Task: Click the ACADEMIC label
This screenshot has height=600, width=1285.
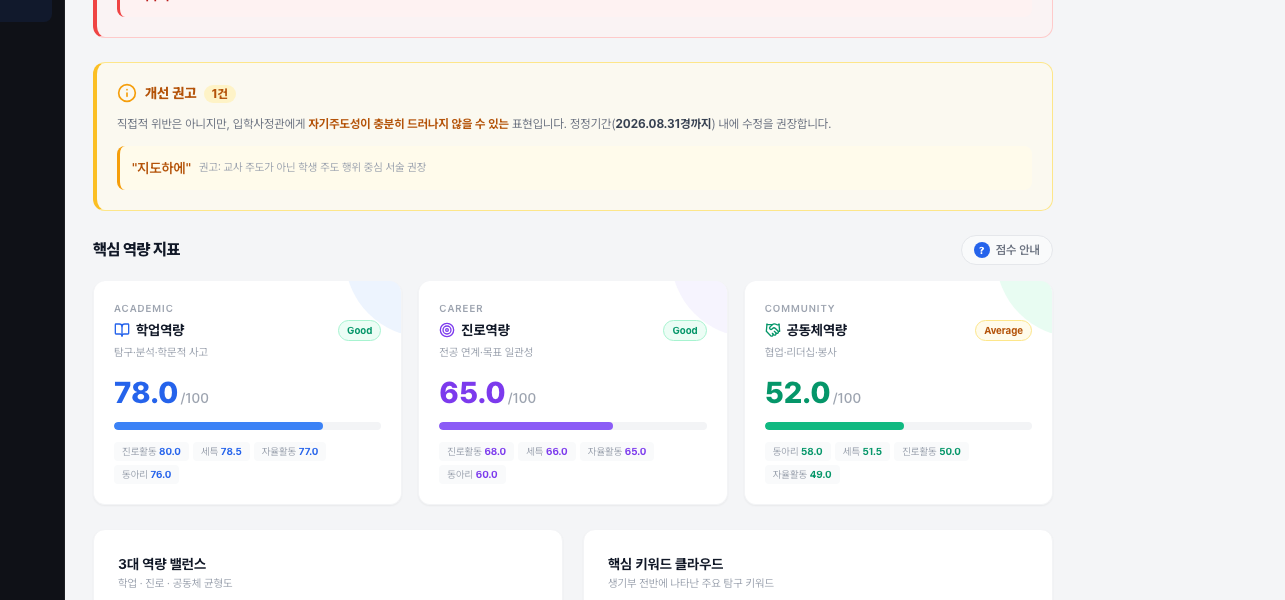Action: (144, 309)
